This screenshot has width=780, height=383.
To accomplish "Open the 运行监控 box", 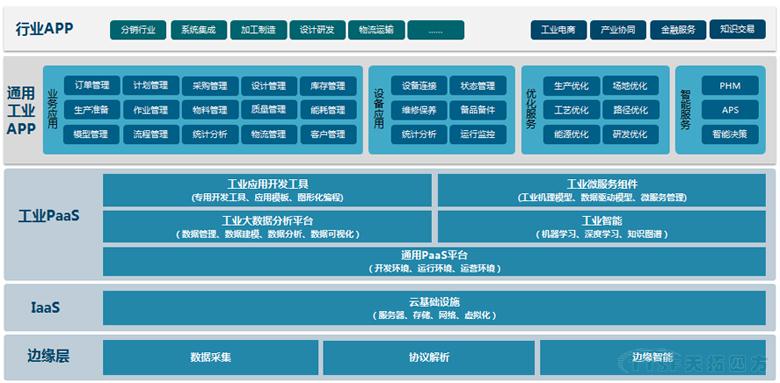I will [478, 134].
